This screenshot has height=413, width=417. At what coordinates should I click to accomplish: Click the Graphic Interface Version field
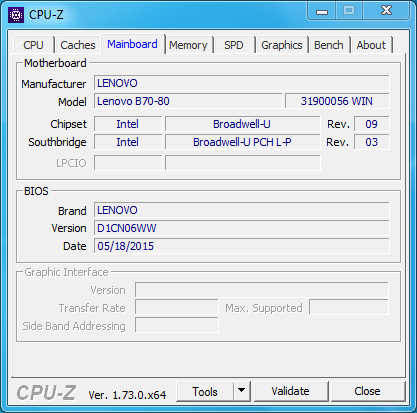pyautogui.click(x=262, y=290)
